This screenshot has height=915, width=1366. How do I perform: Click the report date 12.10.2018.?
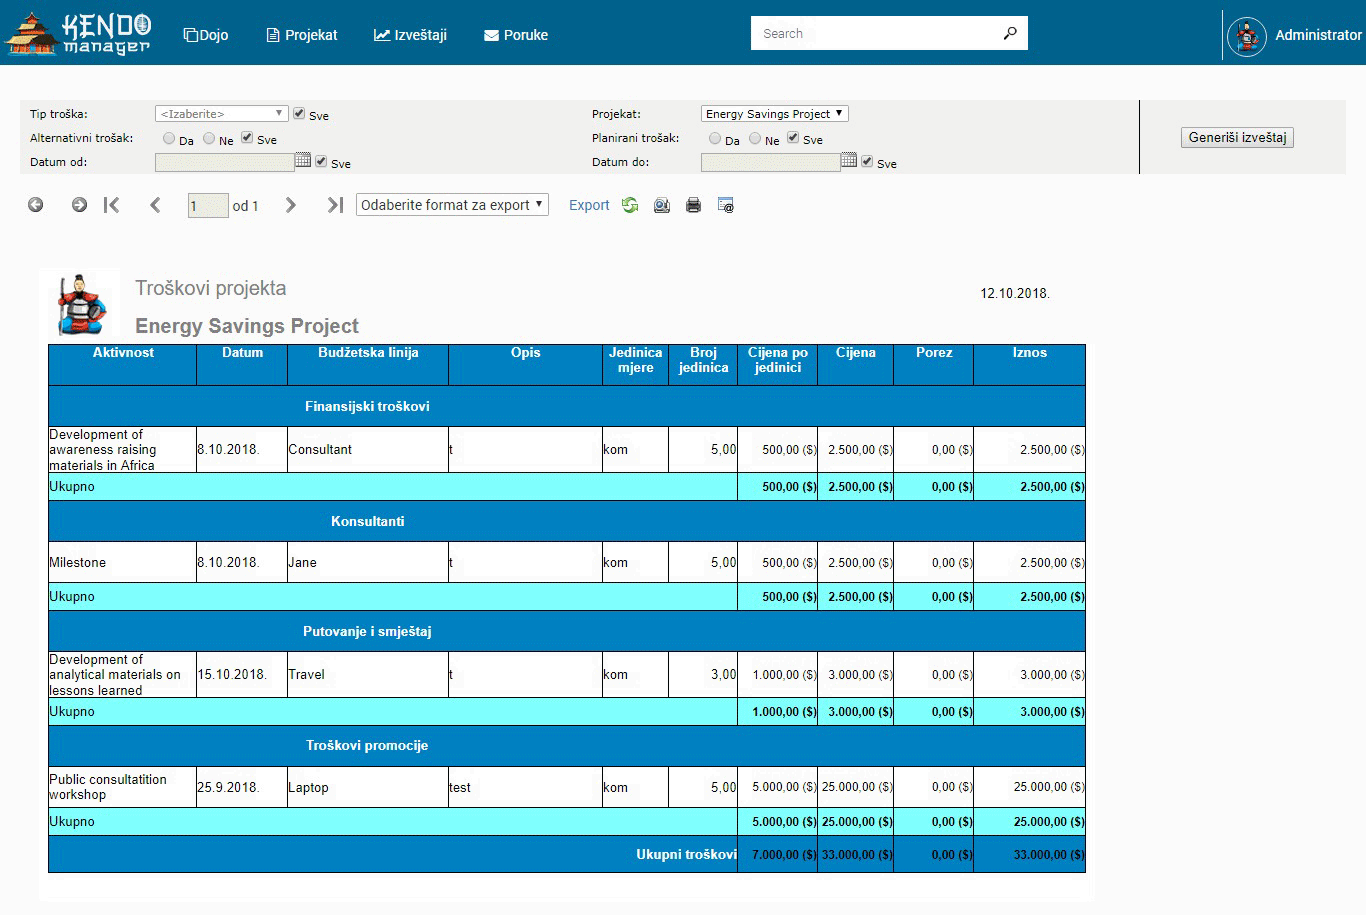(1015, 293)
